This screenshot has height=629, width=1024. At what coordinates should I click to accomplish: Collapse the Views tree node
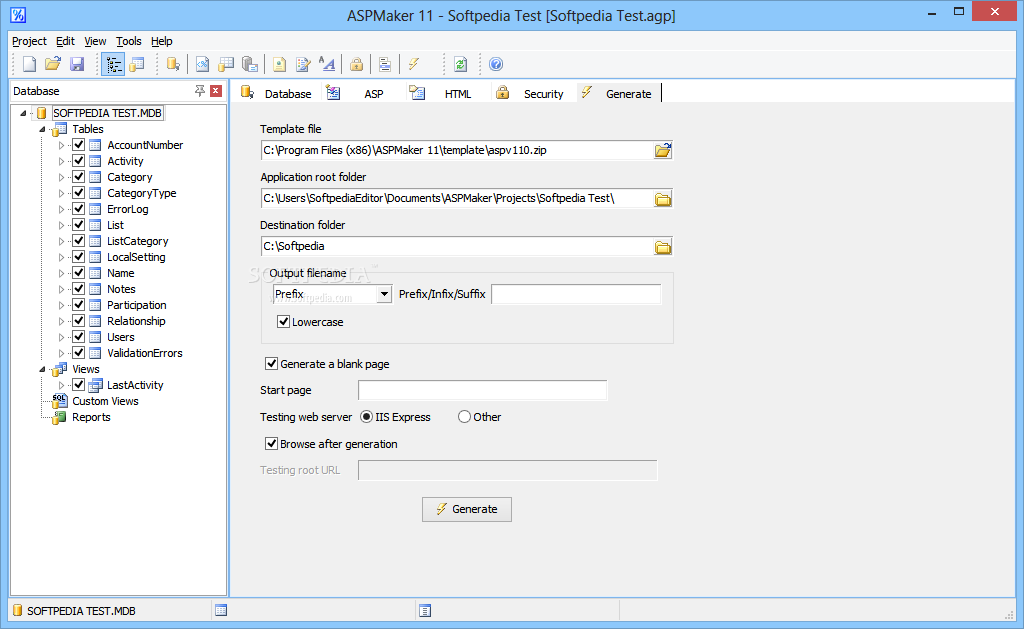[42, 369]
